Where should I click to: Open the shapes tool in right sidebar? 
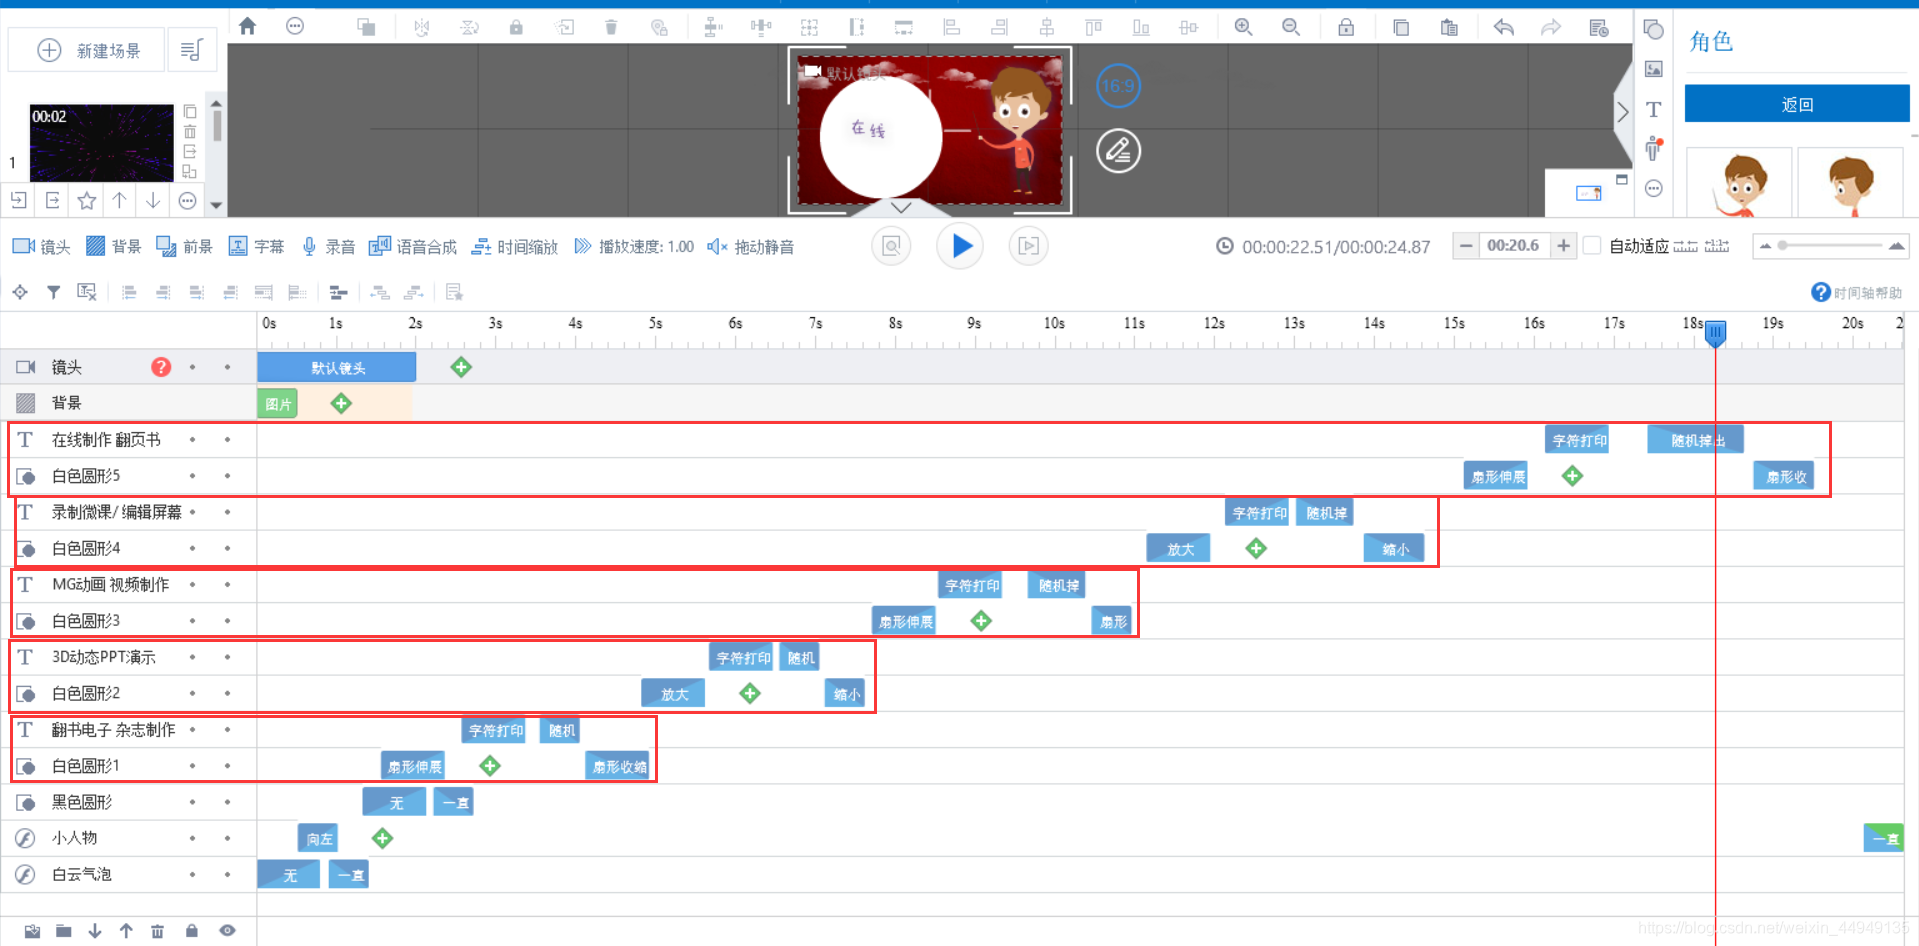(x=1654, y=30)
